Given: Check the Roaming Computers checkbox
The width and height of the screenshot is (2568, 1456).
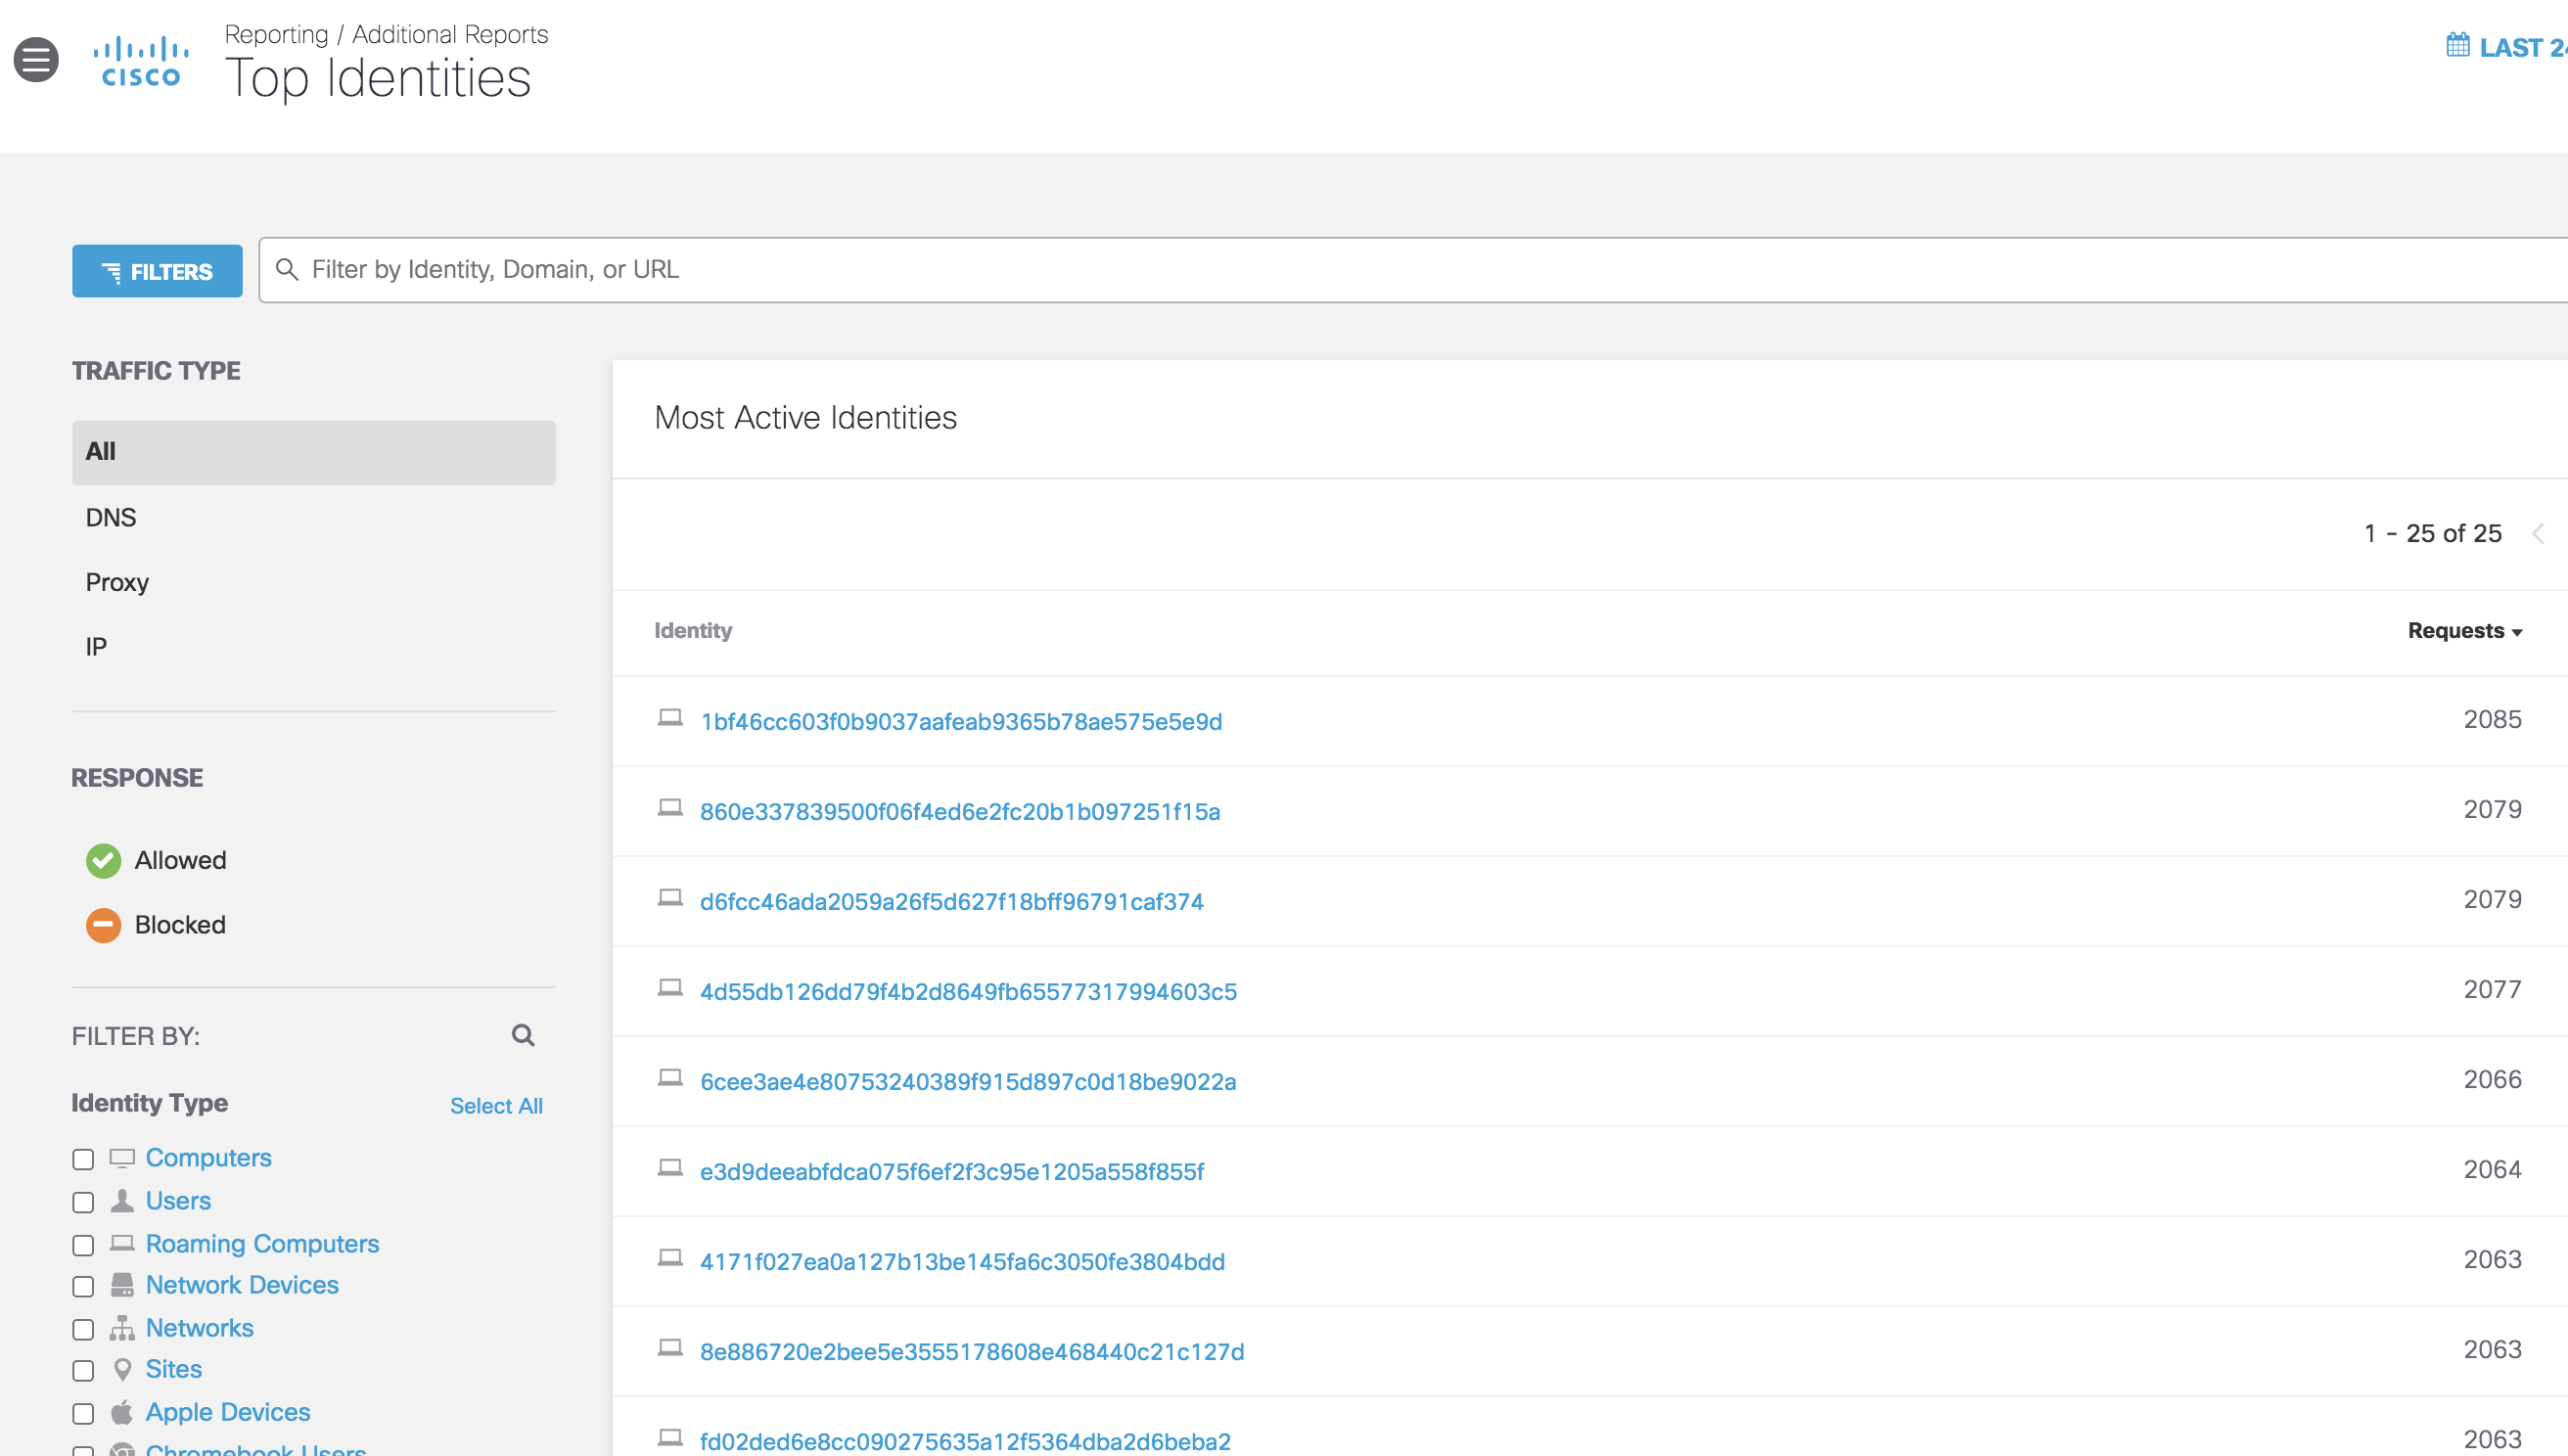Looking at the screenshot, I should (83, 1246).
